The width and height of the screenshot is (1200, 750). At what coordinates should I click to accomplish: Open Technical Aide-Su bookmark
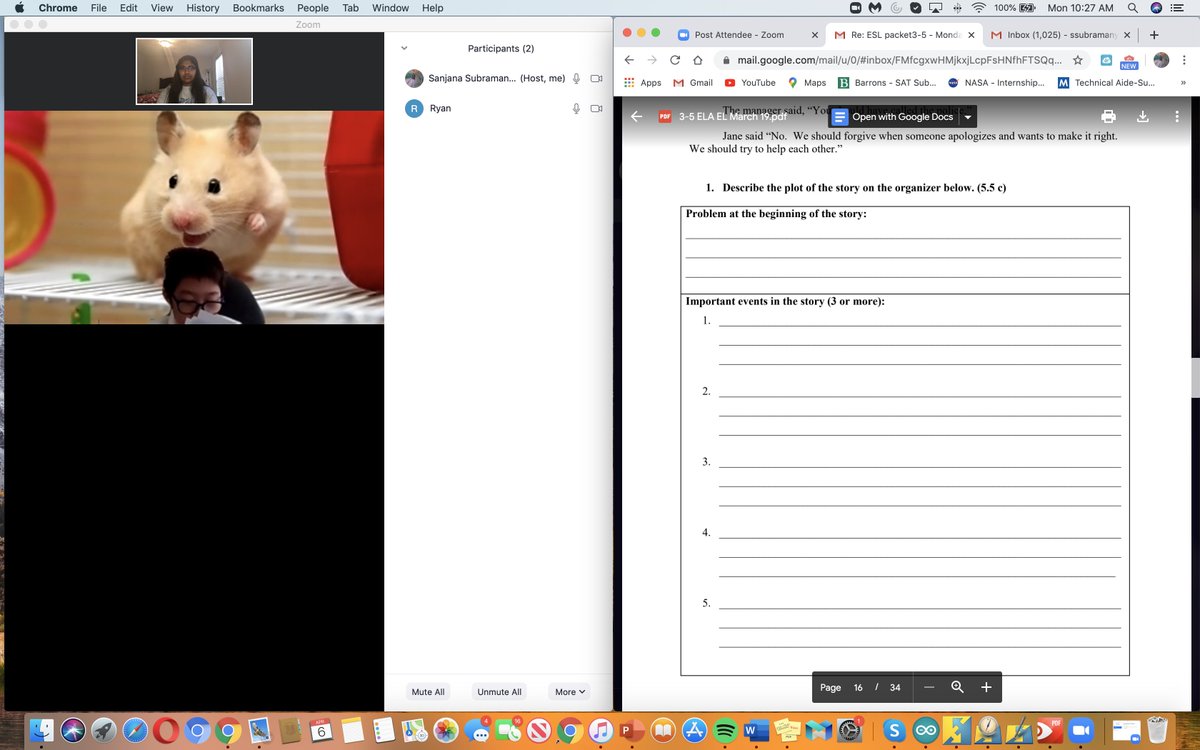pyautogui.click(x=1106, y=83)
